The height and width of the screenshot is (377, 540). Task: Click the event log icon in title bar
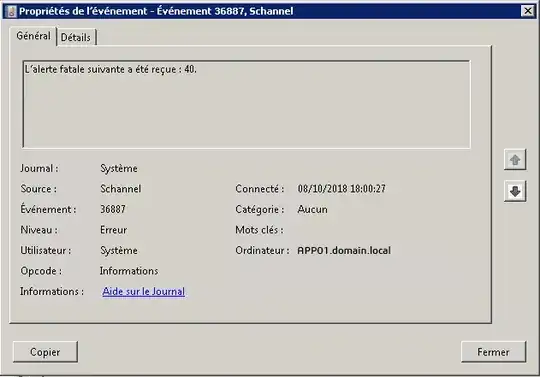[x=11, y=11]
